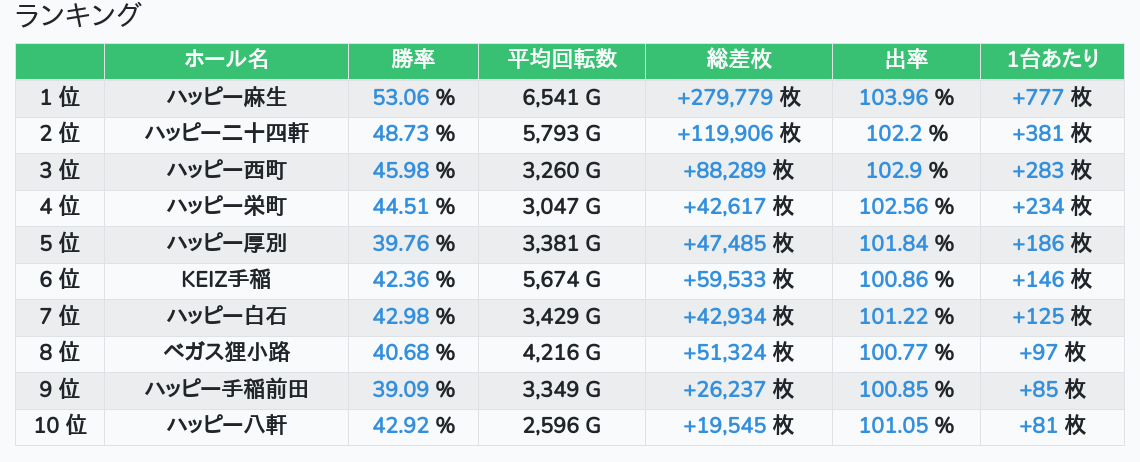
Task: Click the 勝率 column header
Action: [413, 60]
